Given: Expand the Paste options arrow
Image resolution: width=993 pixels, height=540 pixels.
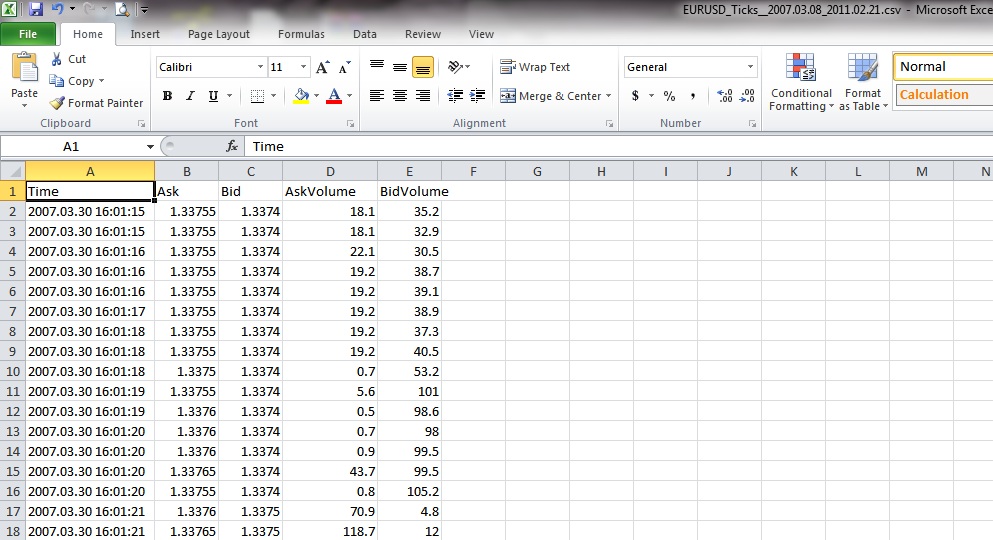Looking at the screenshot, I should 25,105.
